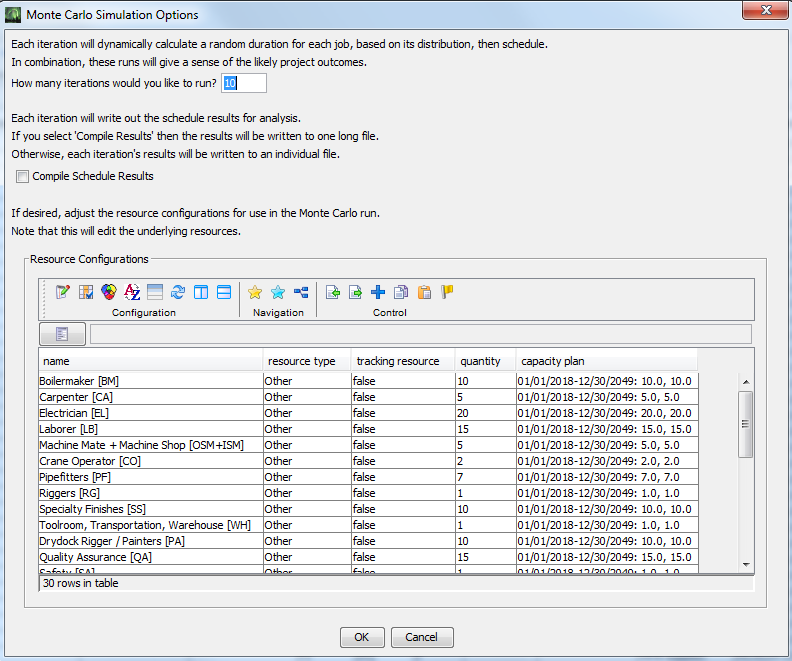Click the table scrollbar up arrow

(746, 382)
